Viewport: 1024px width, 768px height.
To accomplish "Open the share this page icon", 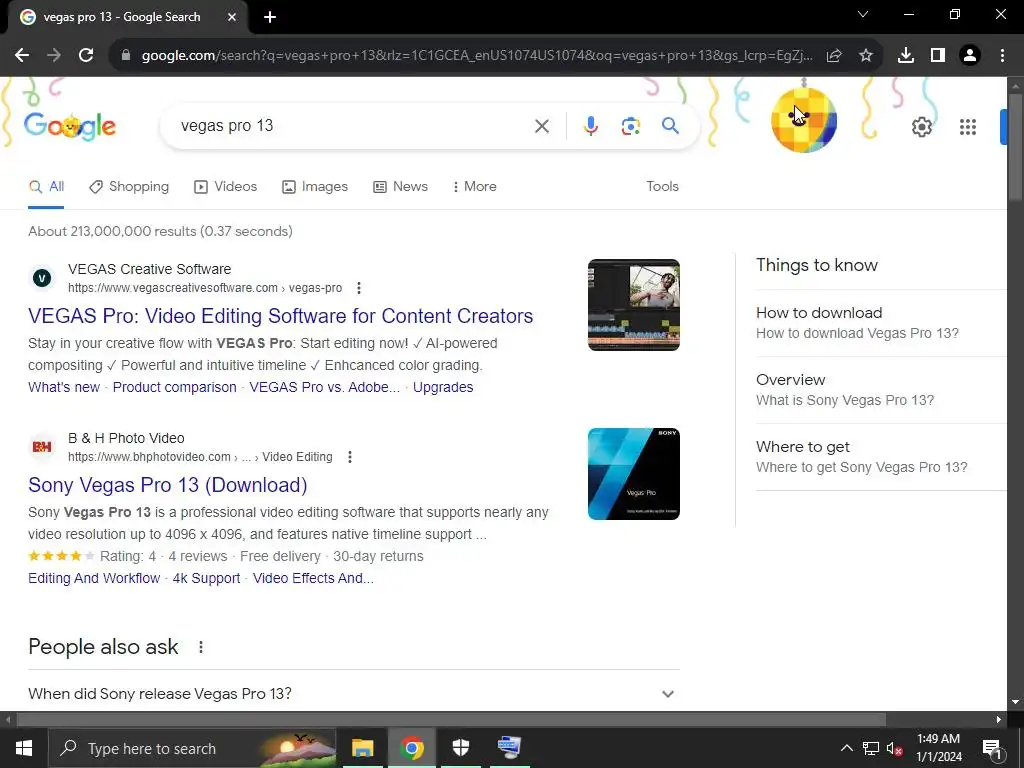I will (834, 56).
